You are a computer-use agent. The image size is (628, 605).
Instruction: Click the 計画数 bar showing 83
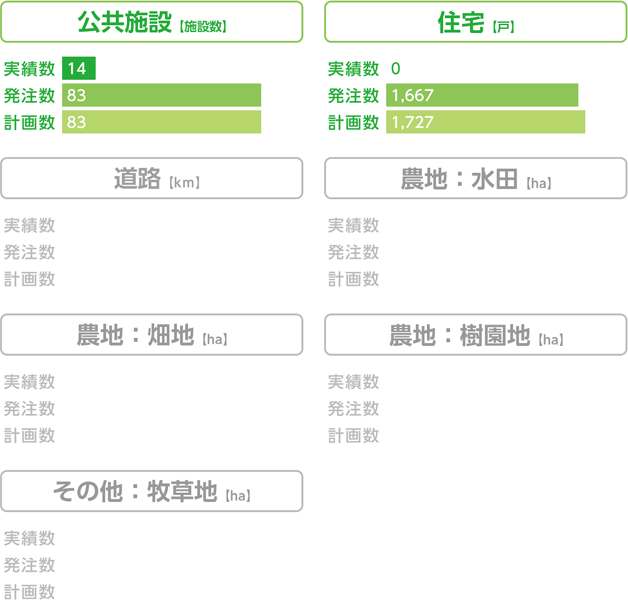(x=161, y=122)
